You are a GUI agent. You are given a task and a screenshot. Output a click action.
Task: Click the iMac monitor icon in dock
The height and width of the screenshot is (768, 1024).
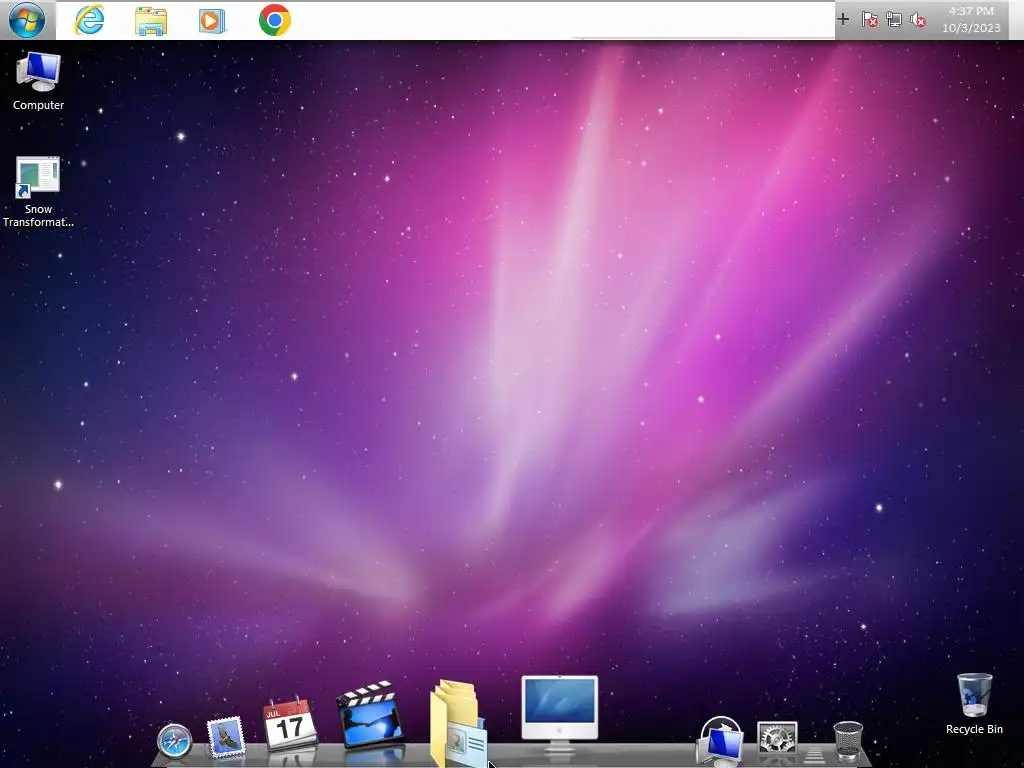click(x=560, y=712)
